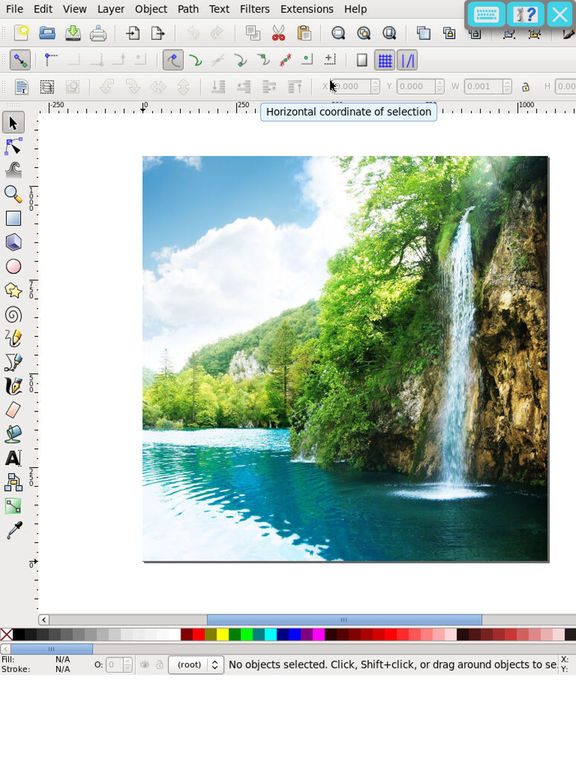Click the no-color X swatch

click(6, 635)
